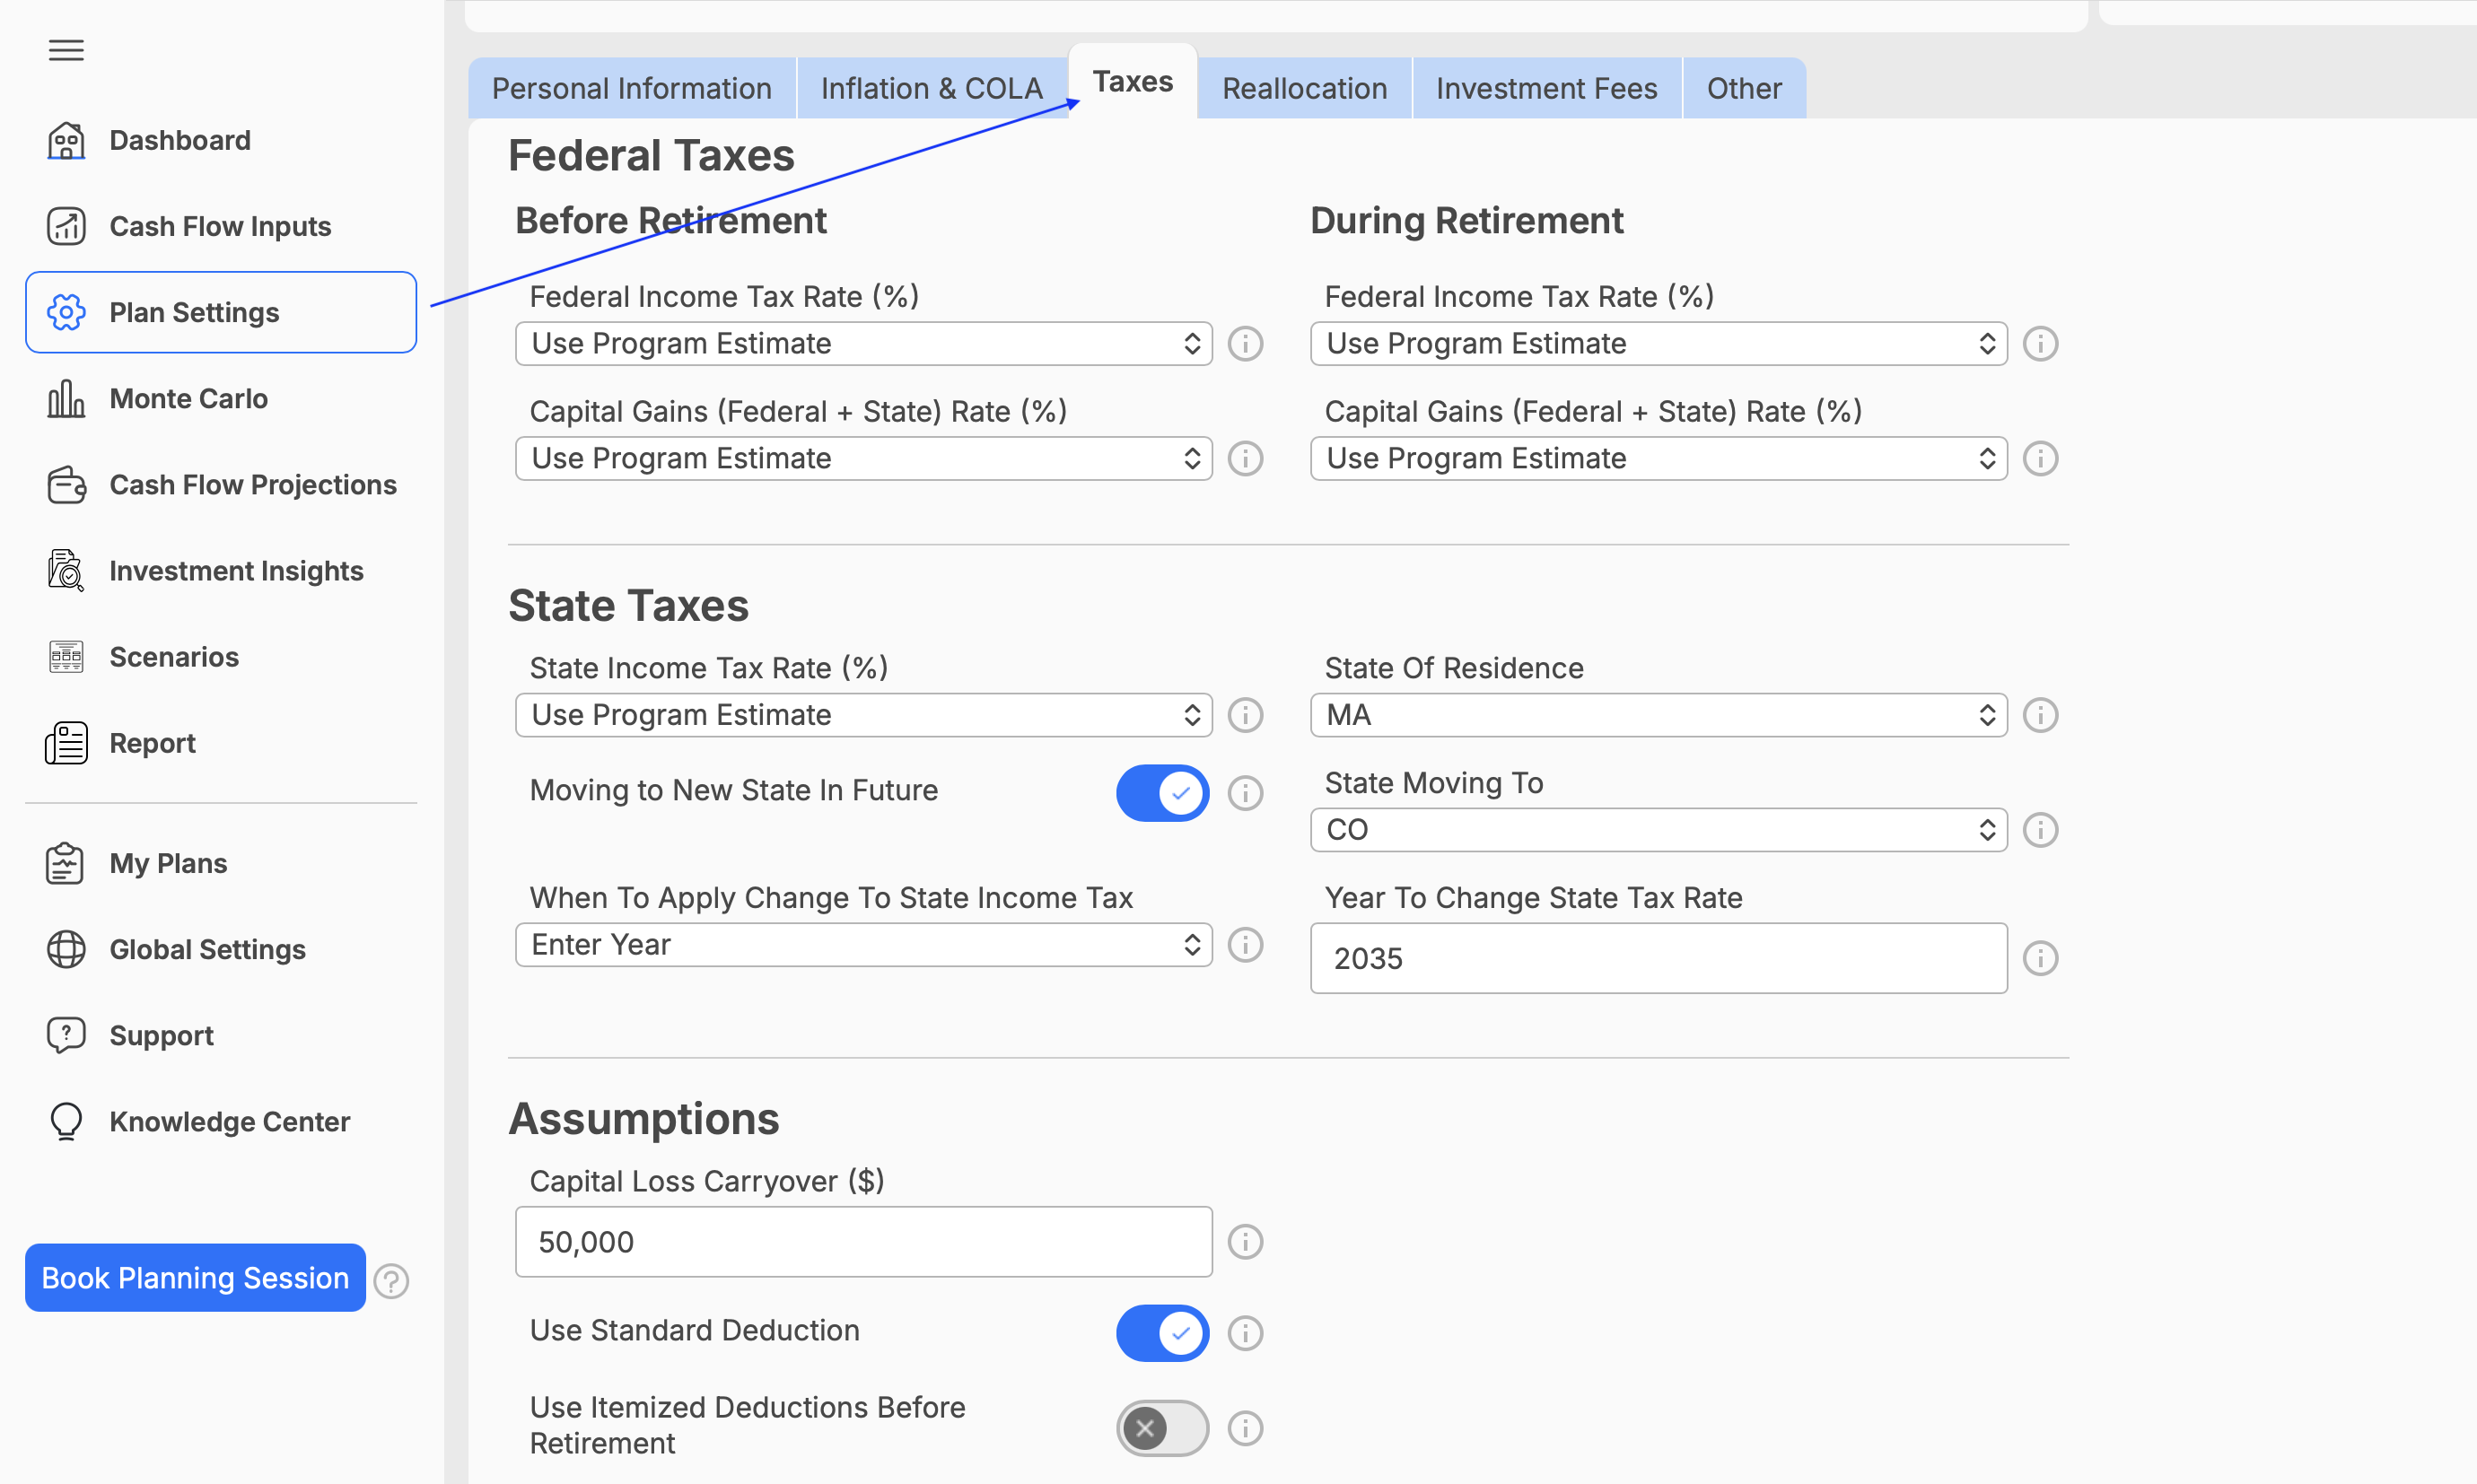The height and width of the screenshot is (1484, 2477).
Task: Open State Of Residence dropdown showing MA
Action: 1659,715
